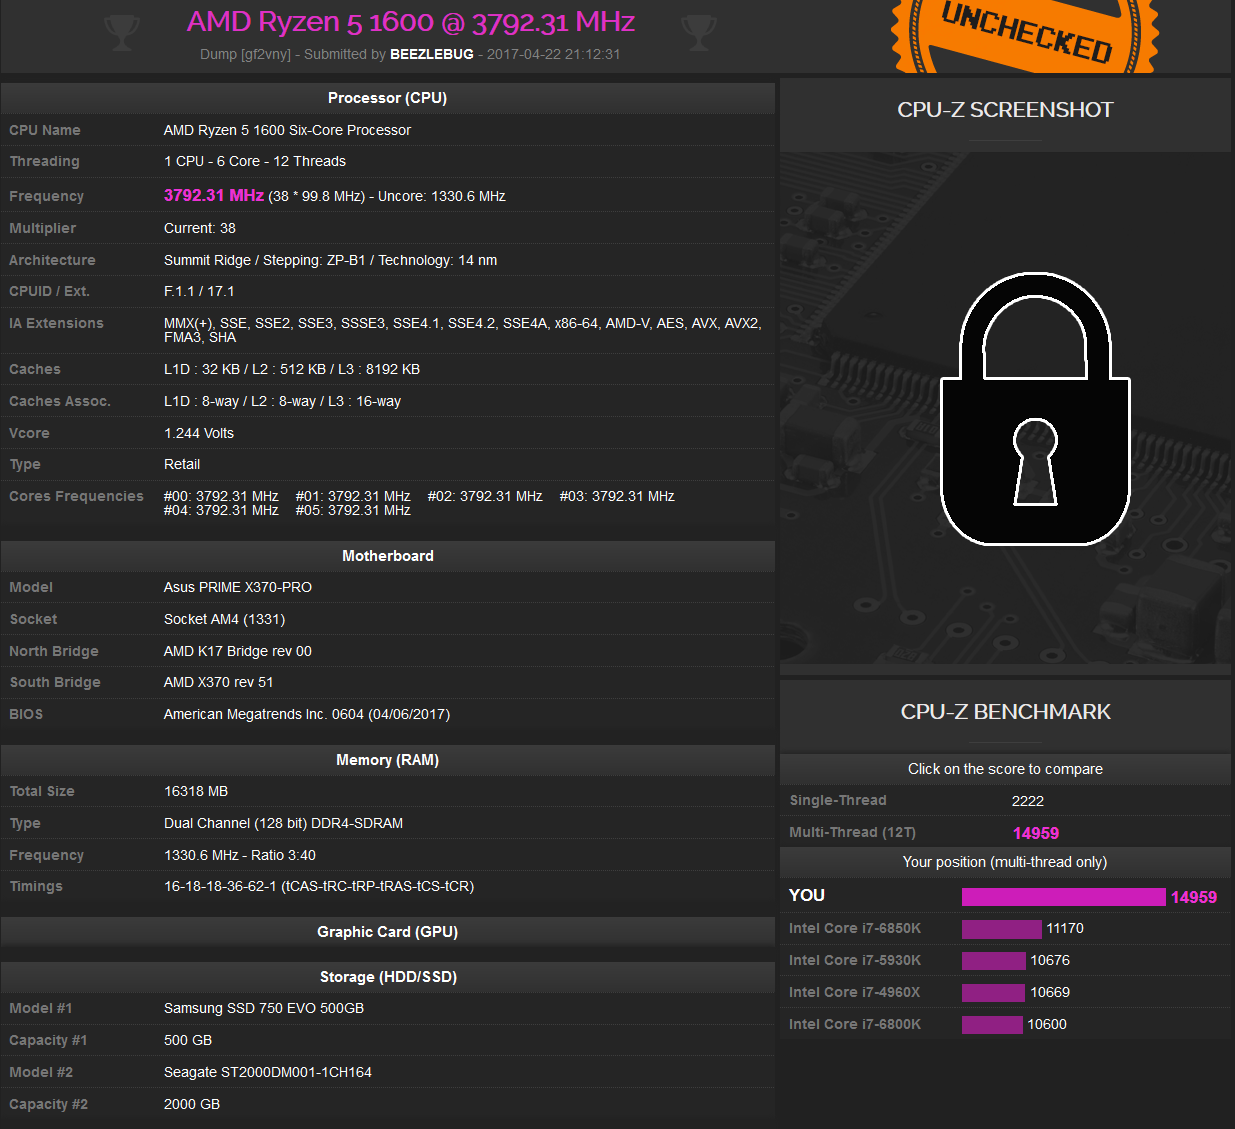Screen dimensions: 1235x1129
Task: Click the '1.244 Volts' Vcore value
Action: tap(199, 433)
